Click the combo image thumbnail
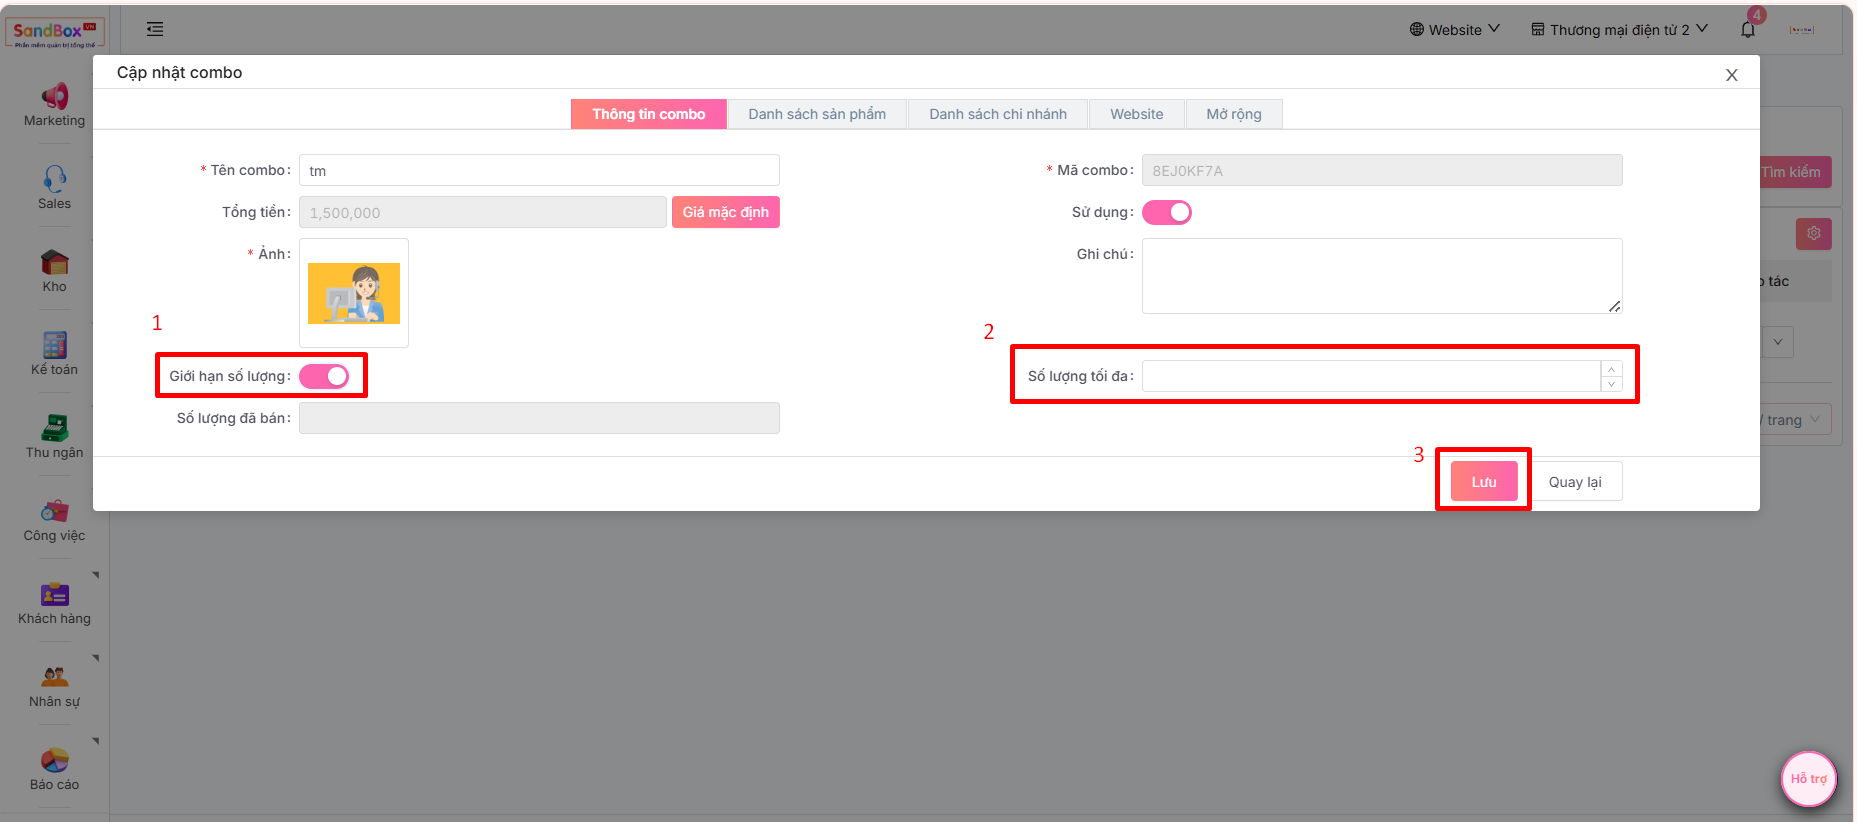This screenshot has width=1857, height=822. pos(354,293)
